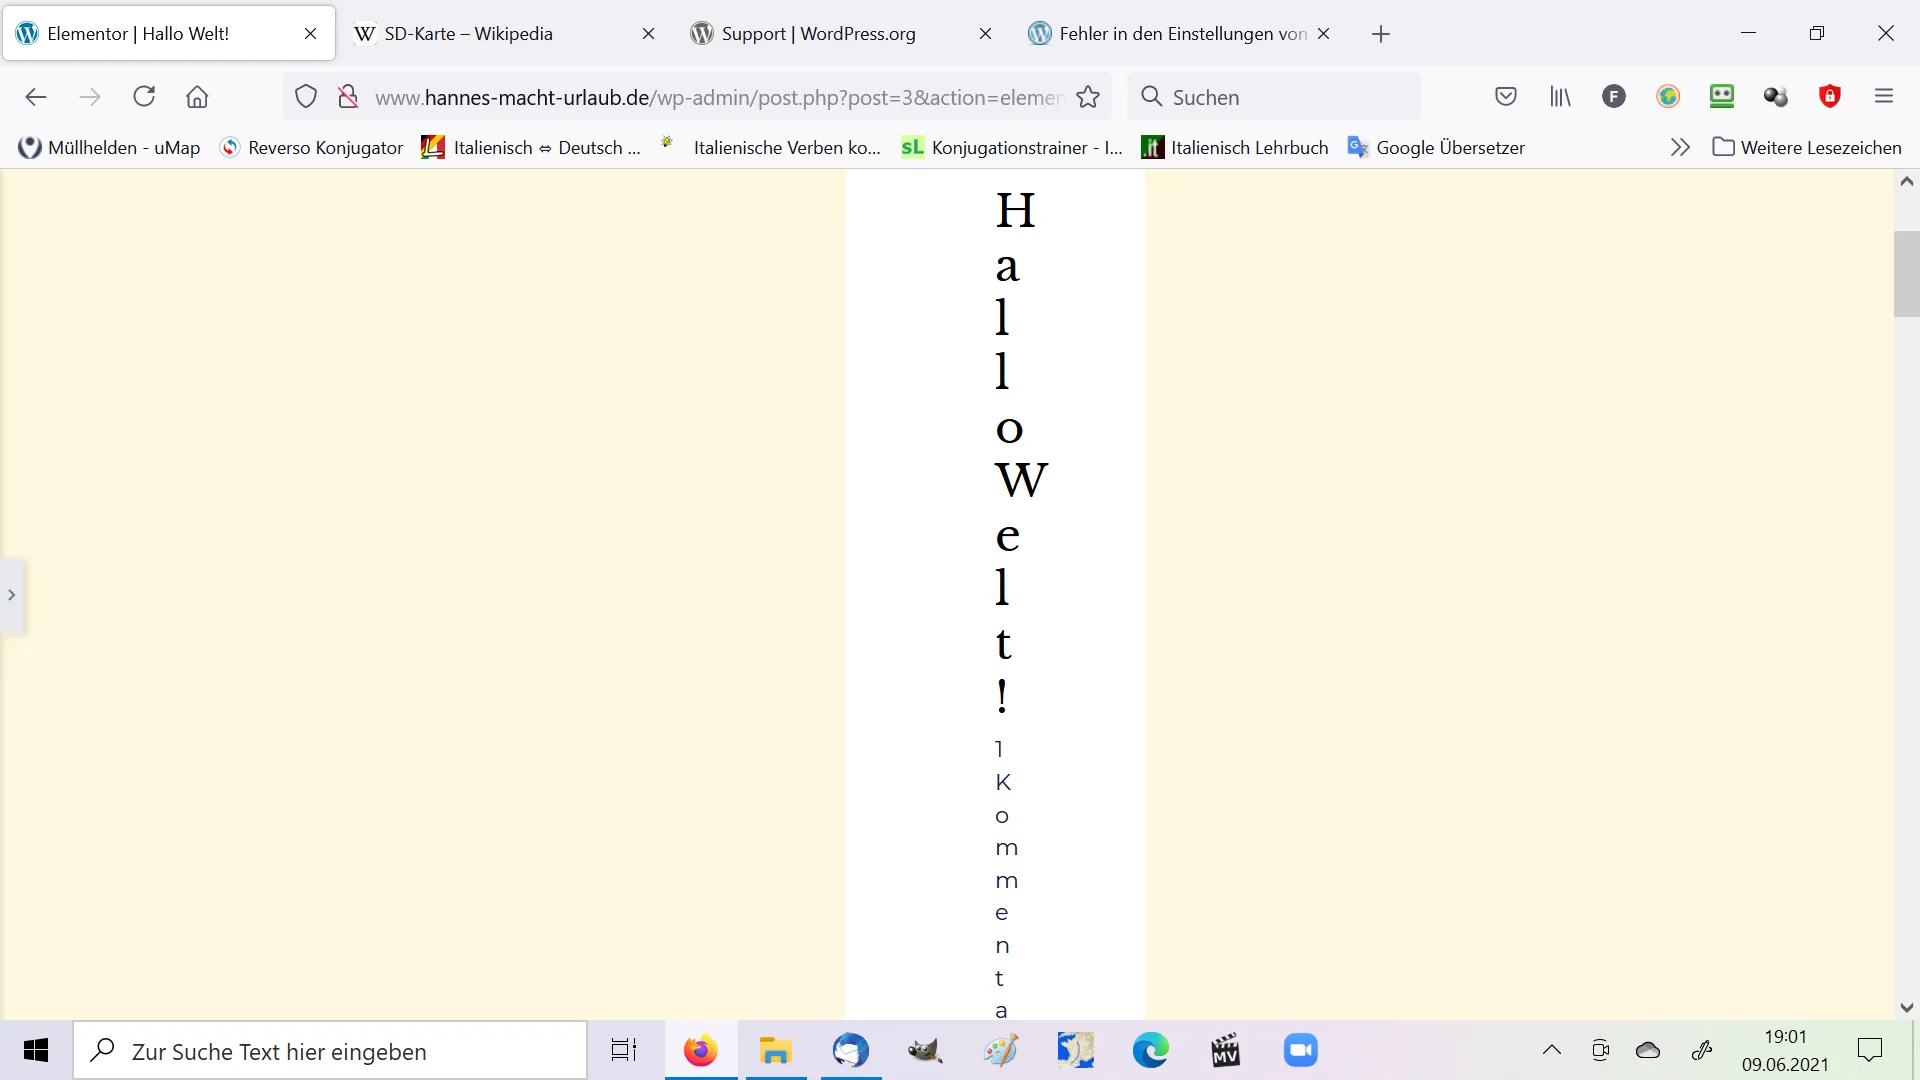Open the Müllhelden - uMap bookmark

(x=110, y=148)
